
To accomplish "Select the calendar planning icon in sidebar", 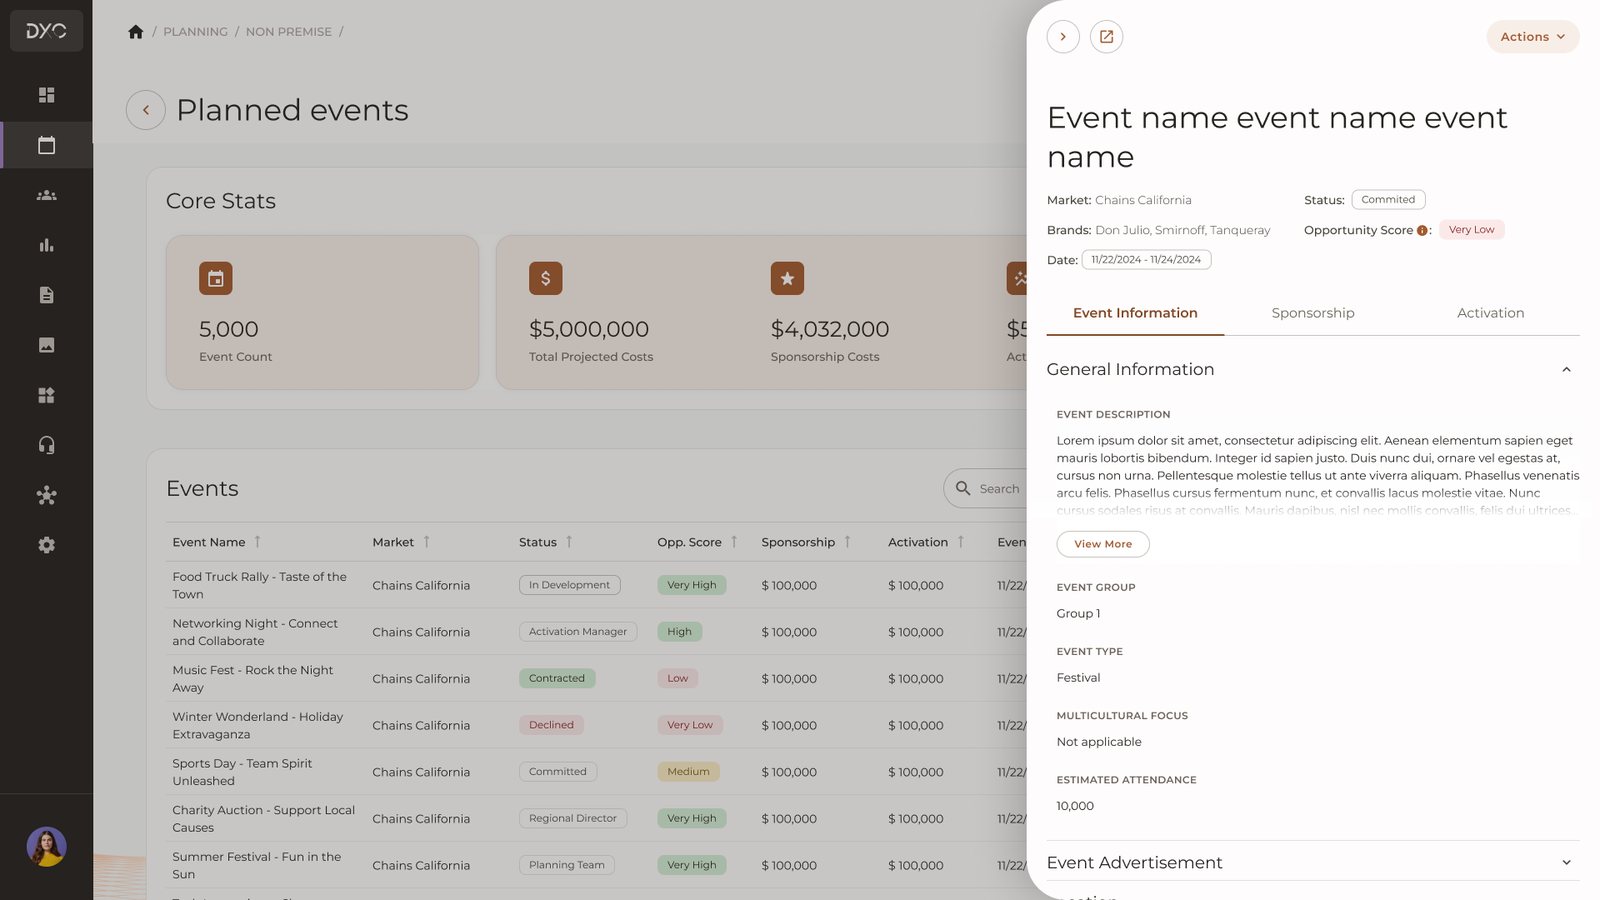I will pyautogui.click(x=46, y=145).
